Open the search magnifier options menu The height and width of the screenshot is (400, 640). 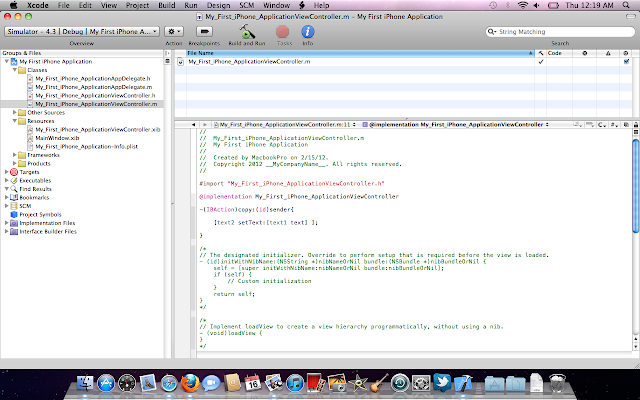pos(492,31)
